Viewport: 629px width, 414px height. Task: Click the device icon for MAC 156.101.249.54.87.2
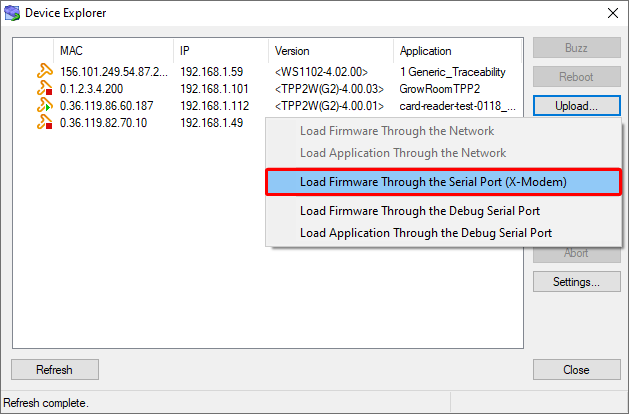(44, 71)
